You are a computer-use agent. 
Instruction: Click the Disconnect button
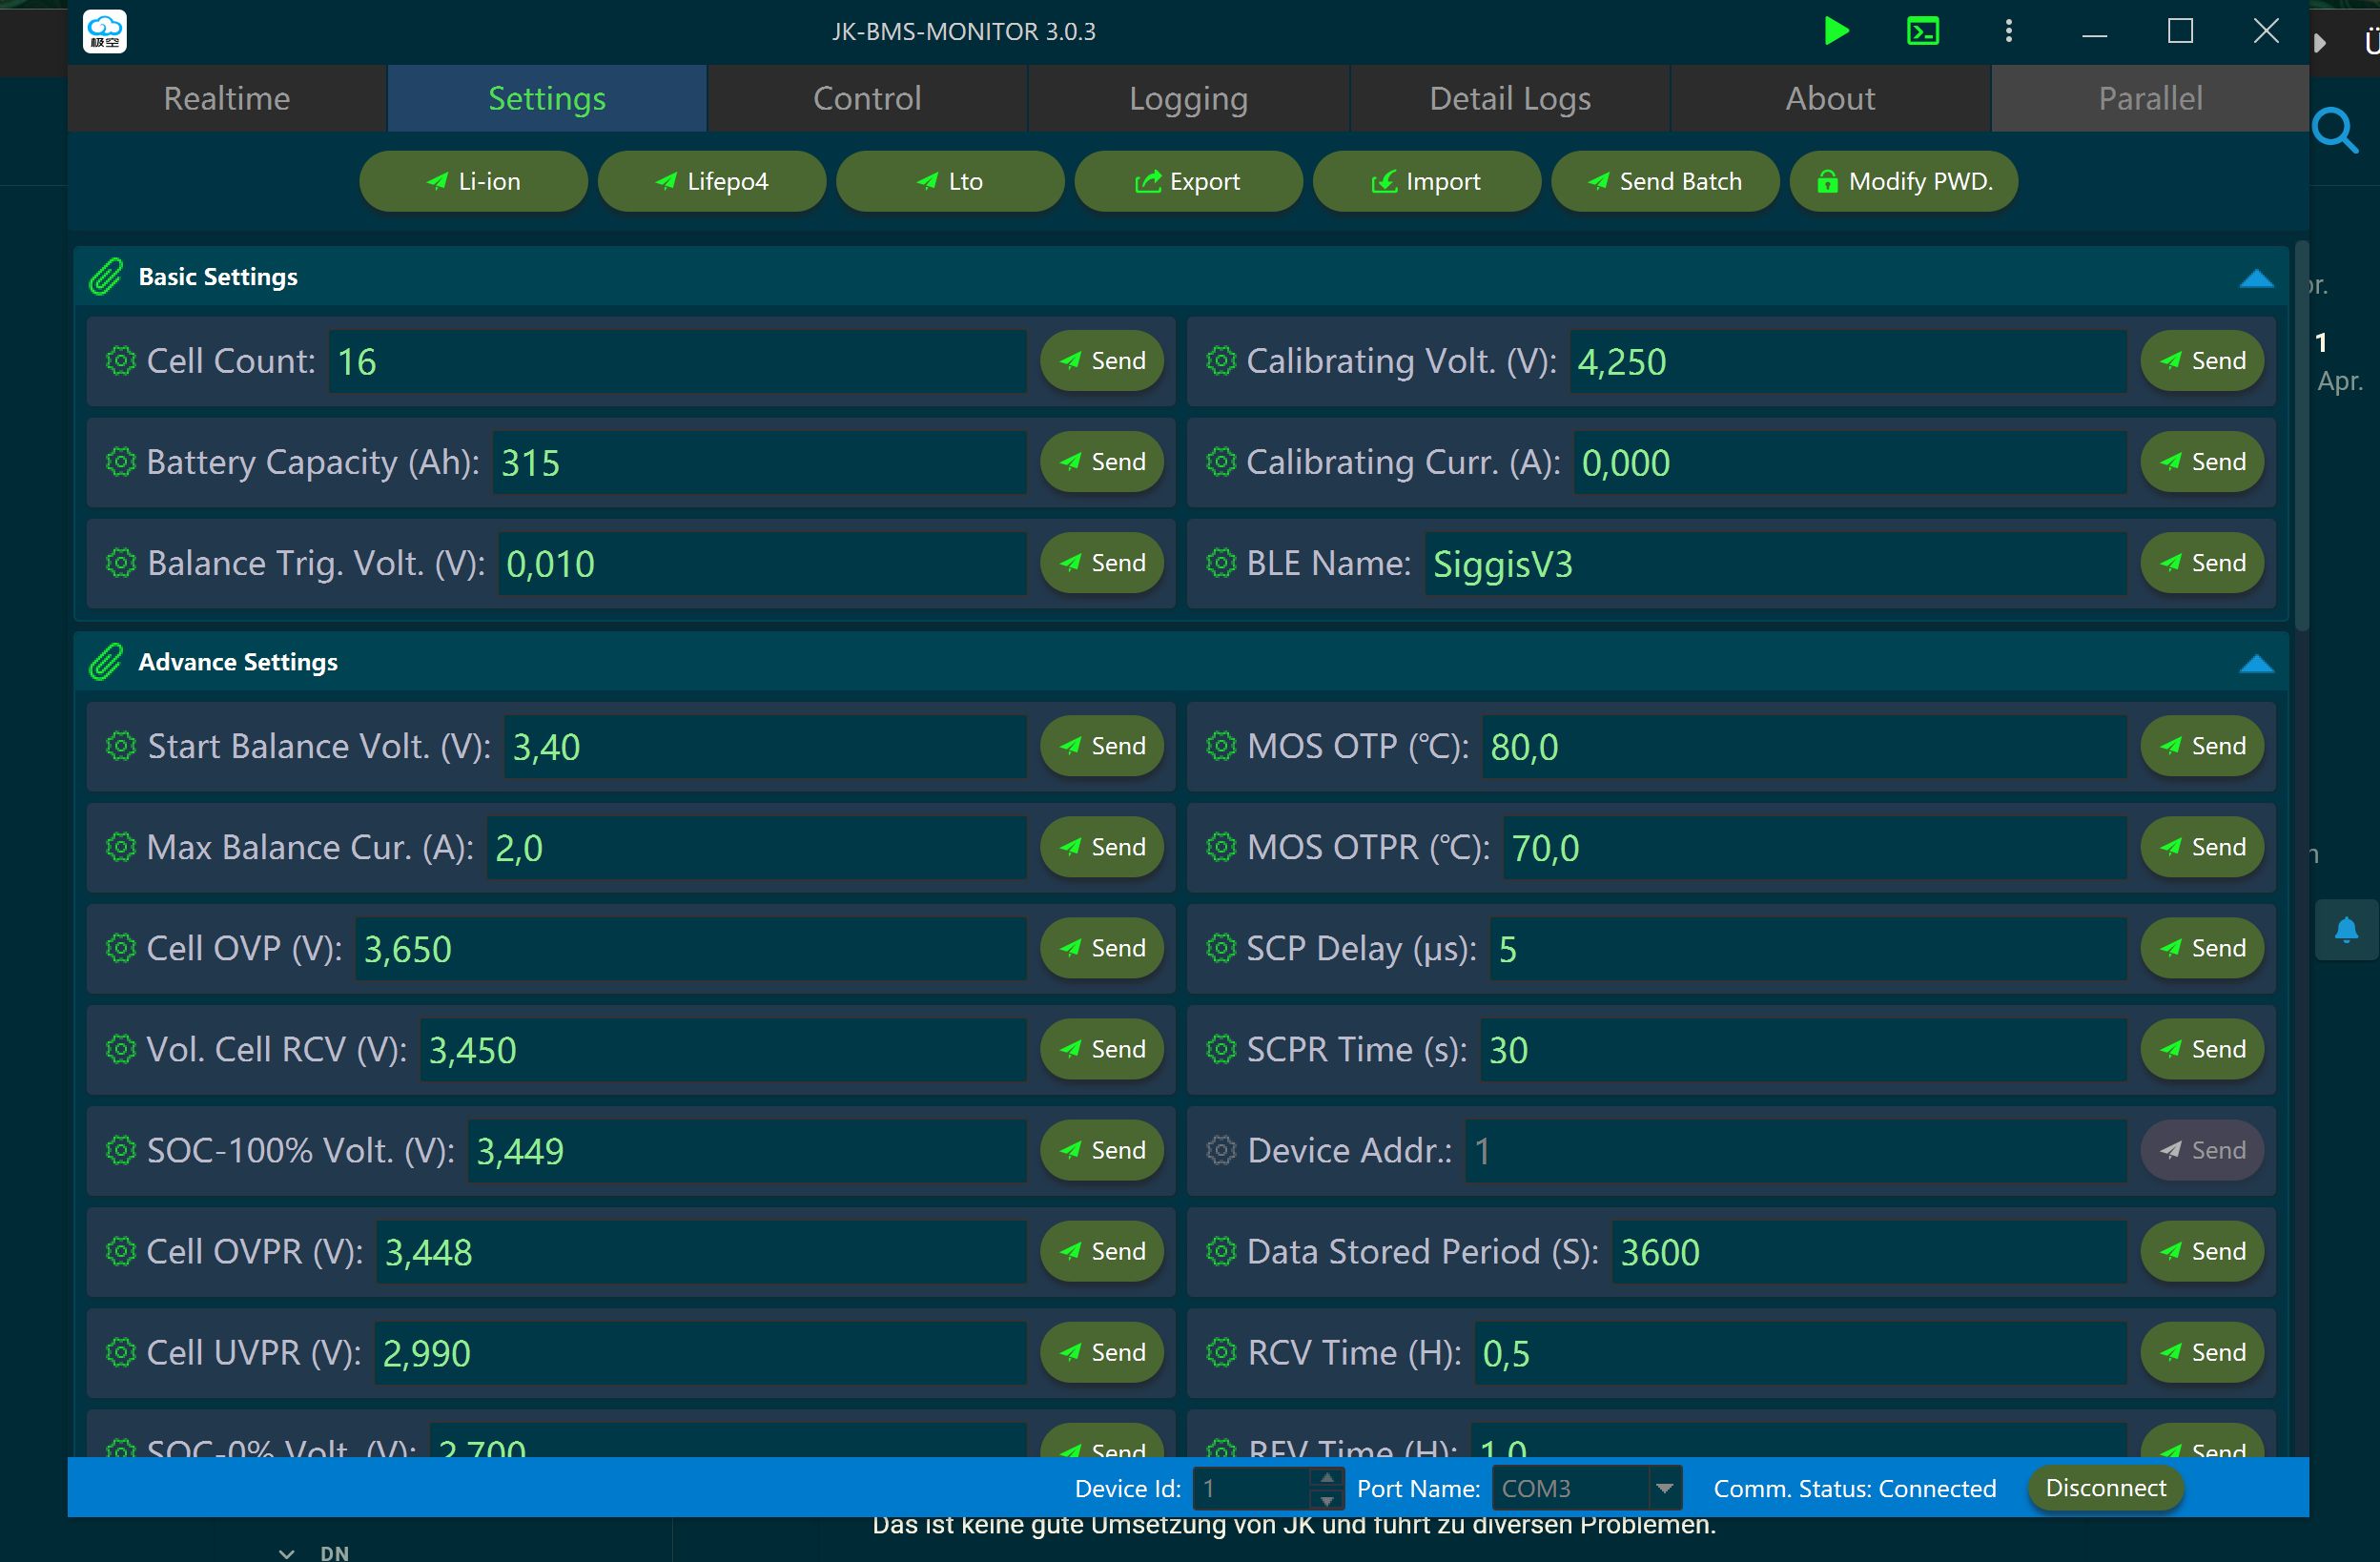[x=2105, y=1488]
